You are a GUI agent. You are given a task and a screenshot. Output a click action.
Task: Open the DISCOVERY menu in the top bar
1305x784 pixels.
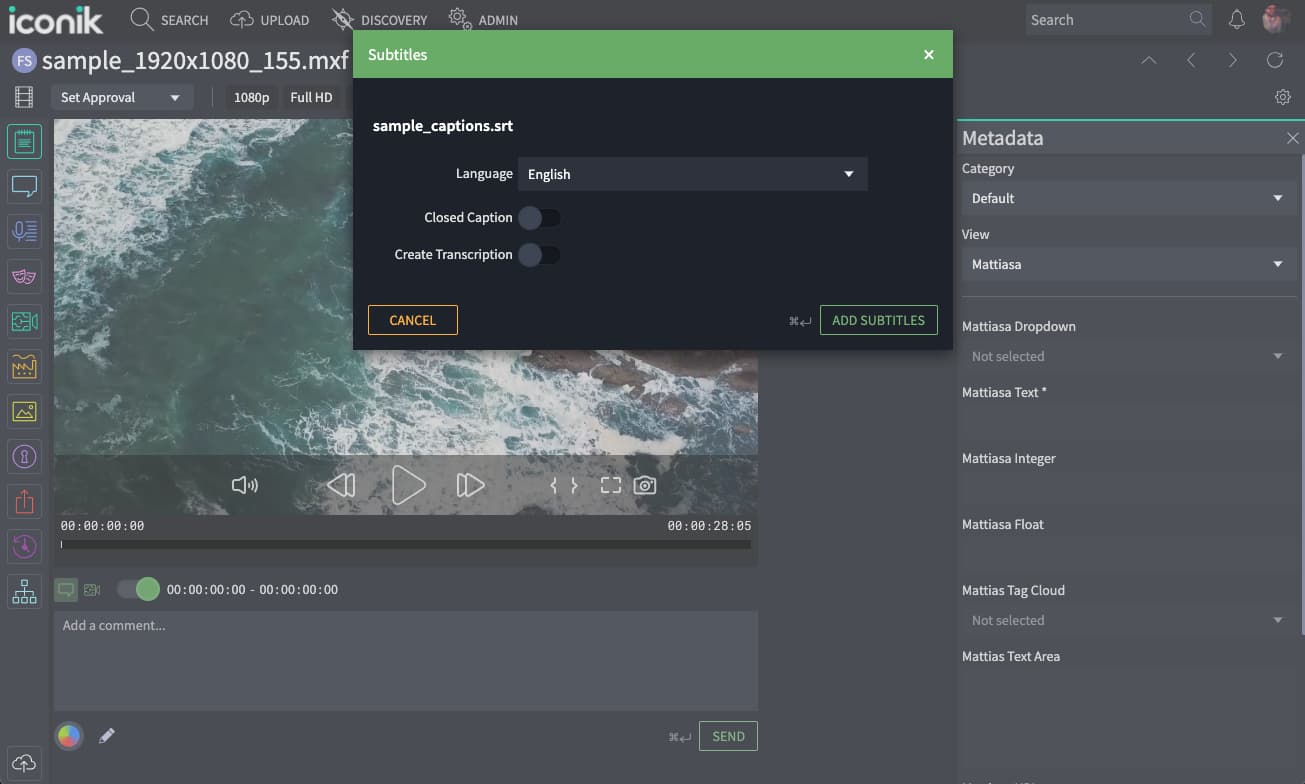(379, 19)
